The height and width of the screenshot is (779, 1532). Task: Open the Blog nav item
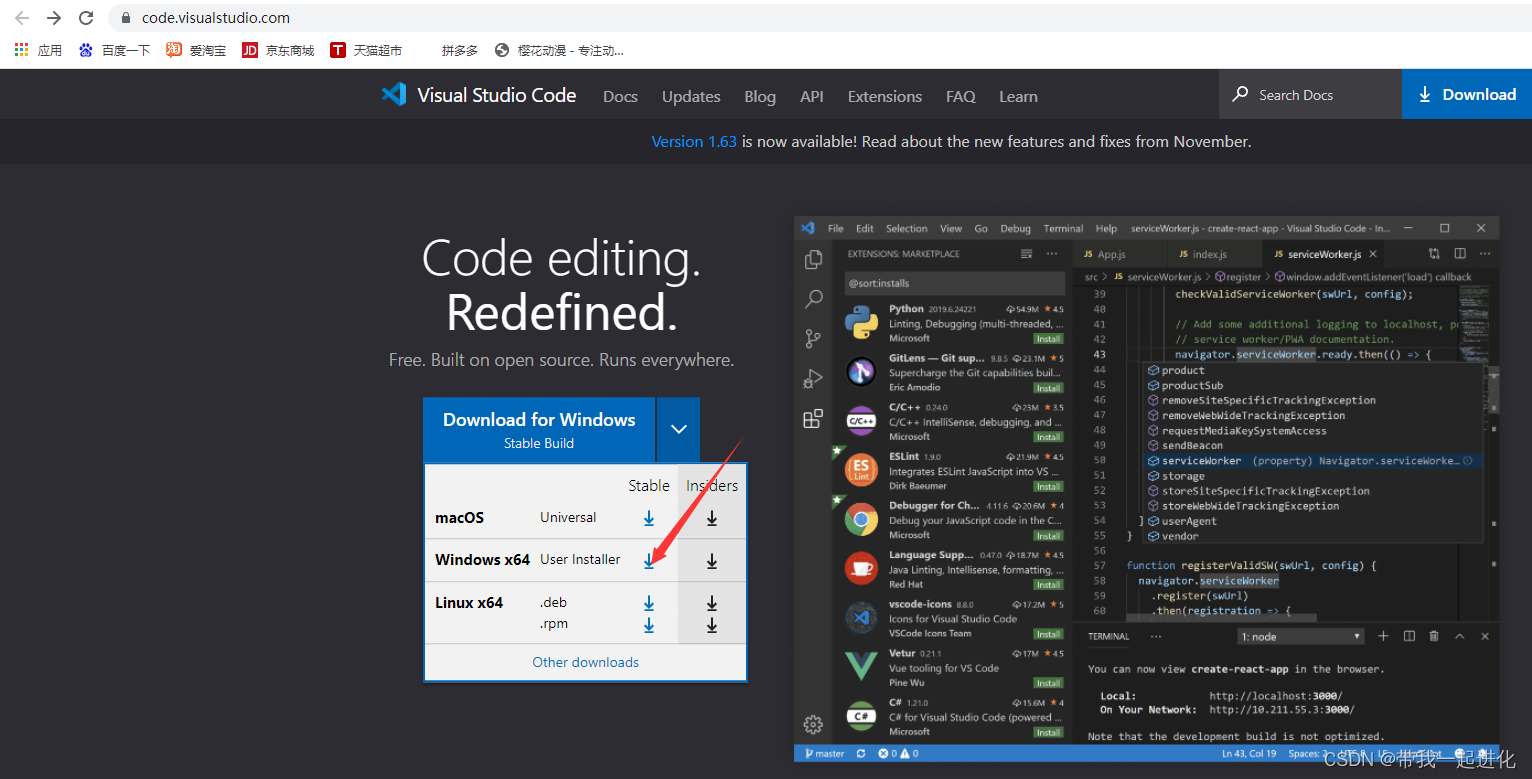(x=760, y=96)
